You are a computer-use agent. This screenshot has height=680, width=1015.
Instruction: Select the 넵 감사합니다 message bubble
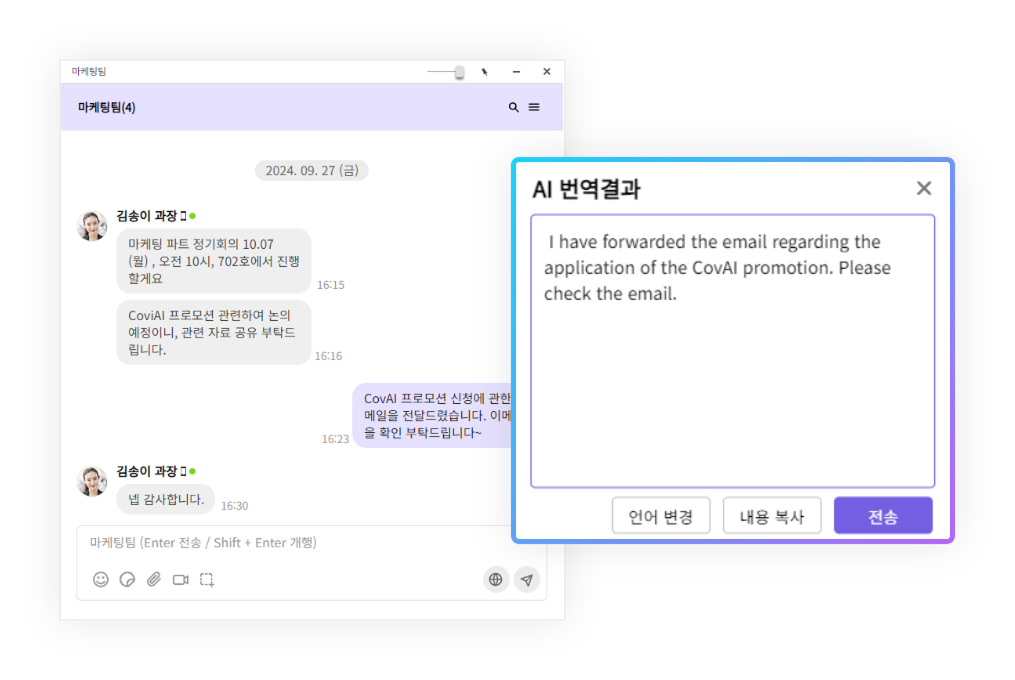166,499
